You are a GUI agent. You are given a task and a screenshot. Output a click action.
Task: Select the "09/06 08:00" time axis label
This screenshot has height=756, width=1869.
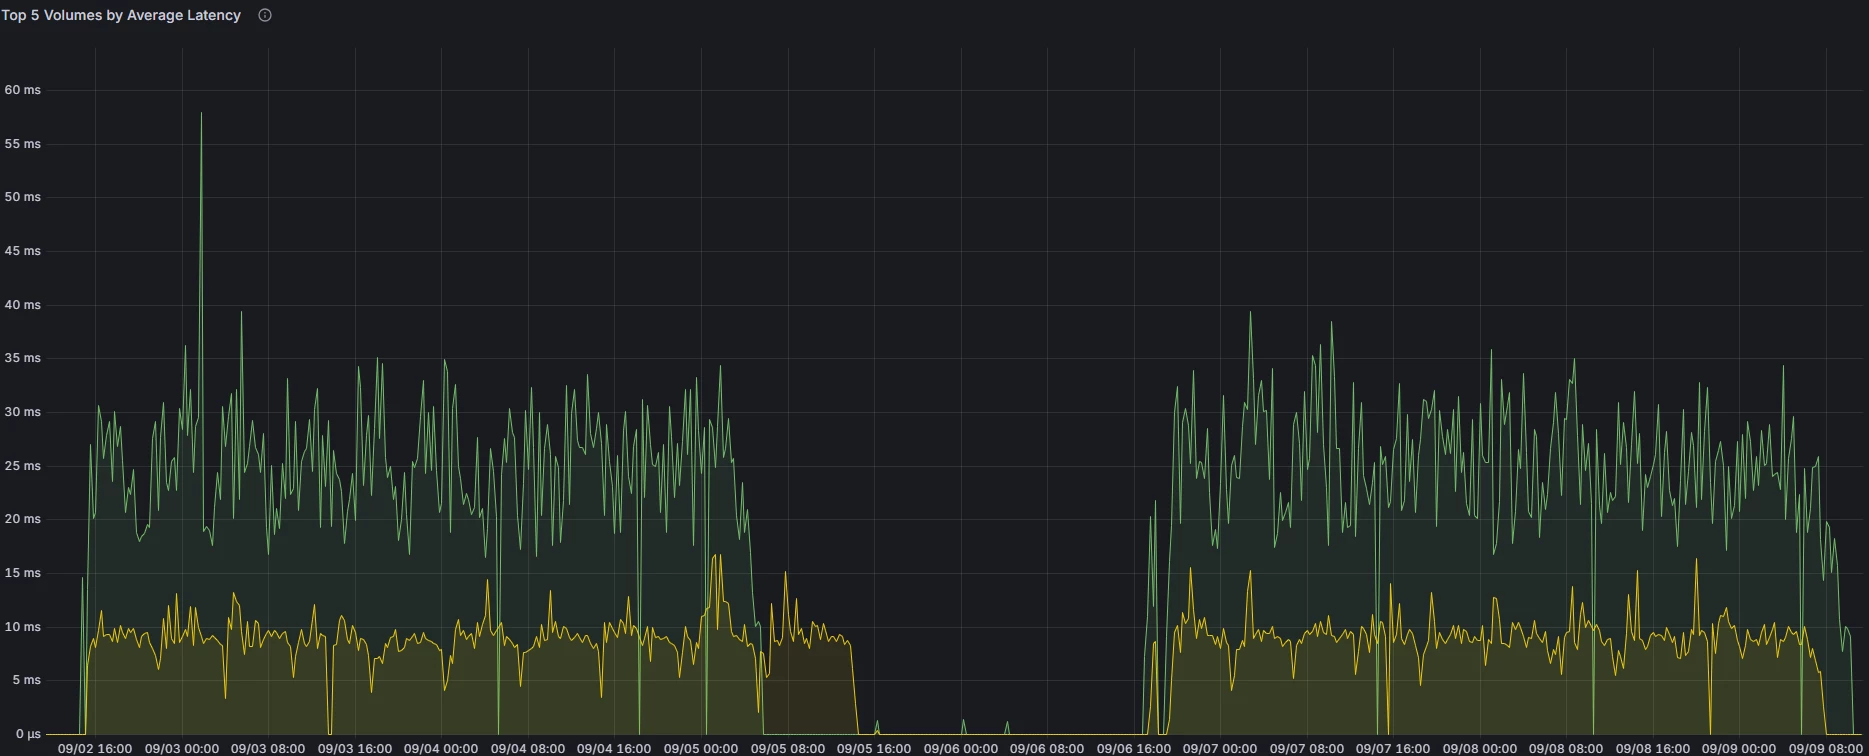click(1047, 748)
